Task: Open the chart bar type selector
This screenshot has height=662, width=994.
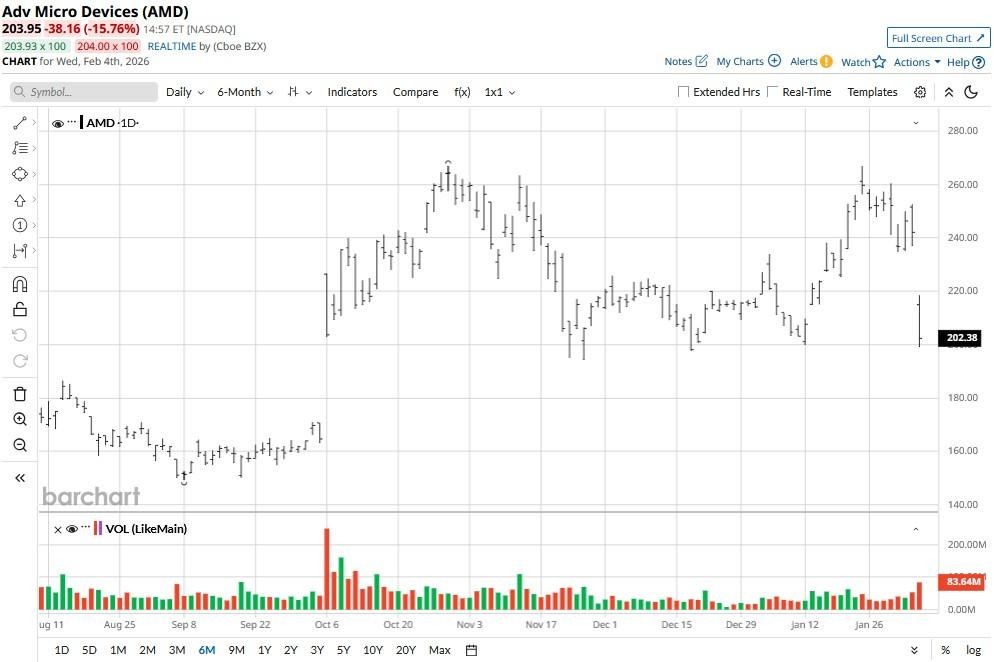Action: (299, 92)
